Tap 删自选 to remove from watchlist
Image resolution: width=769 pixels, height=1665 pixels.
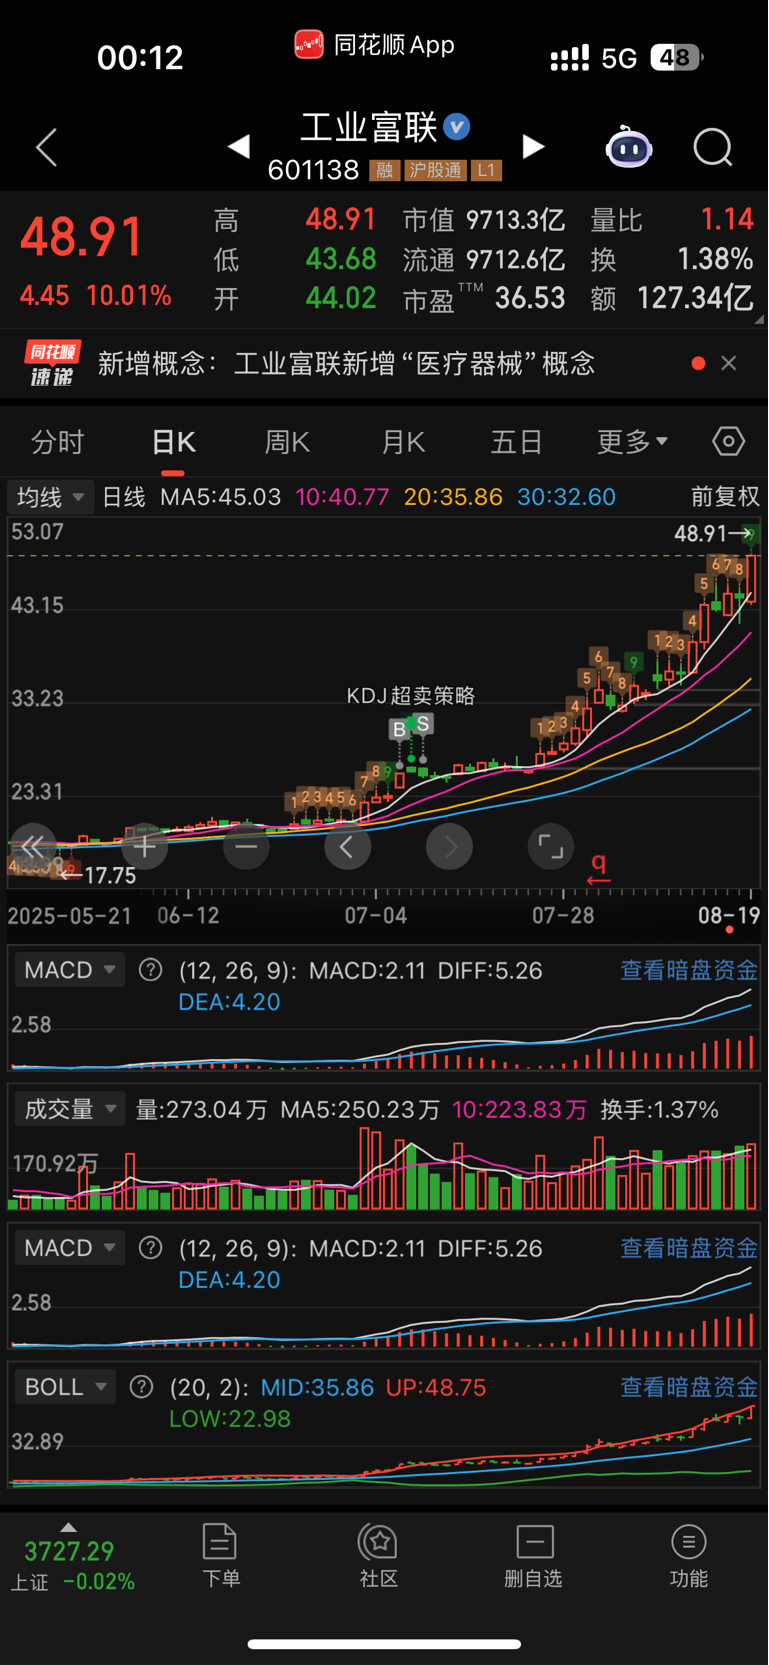tap(534, 1555)
